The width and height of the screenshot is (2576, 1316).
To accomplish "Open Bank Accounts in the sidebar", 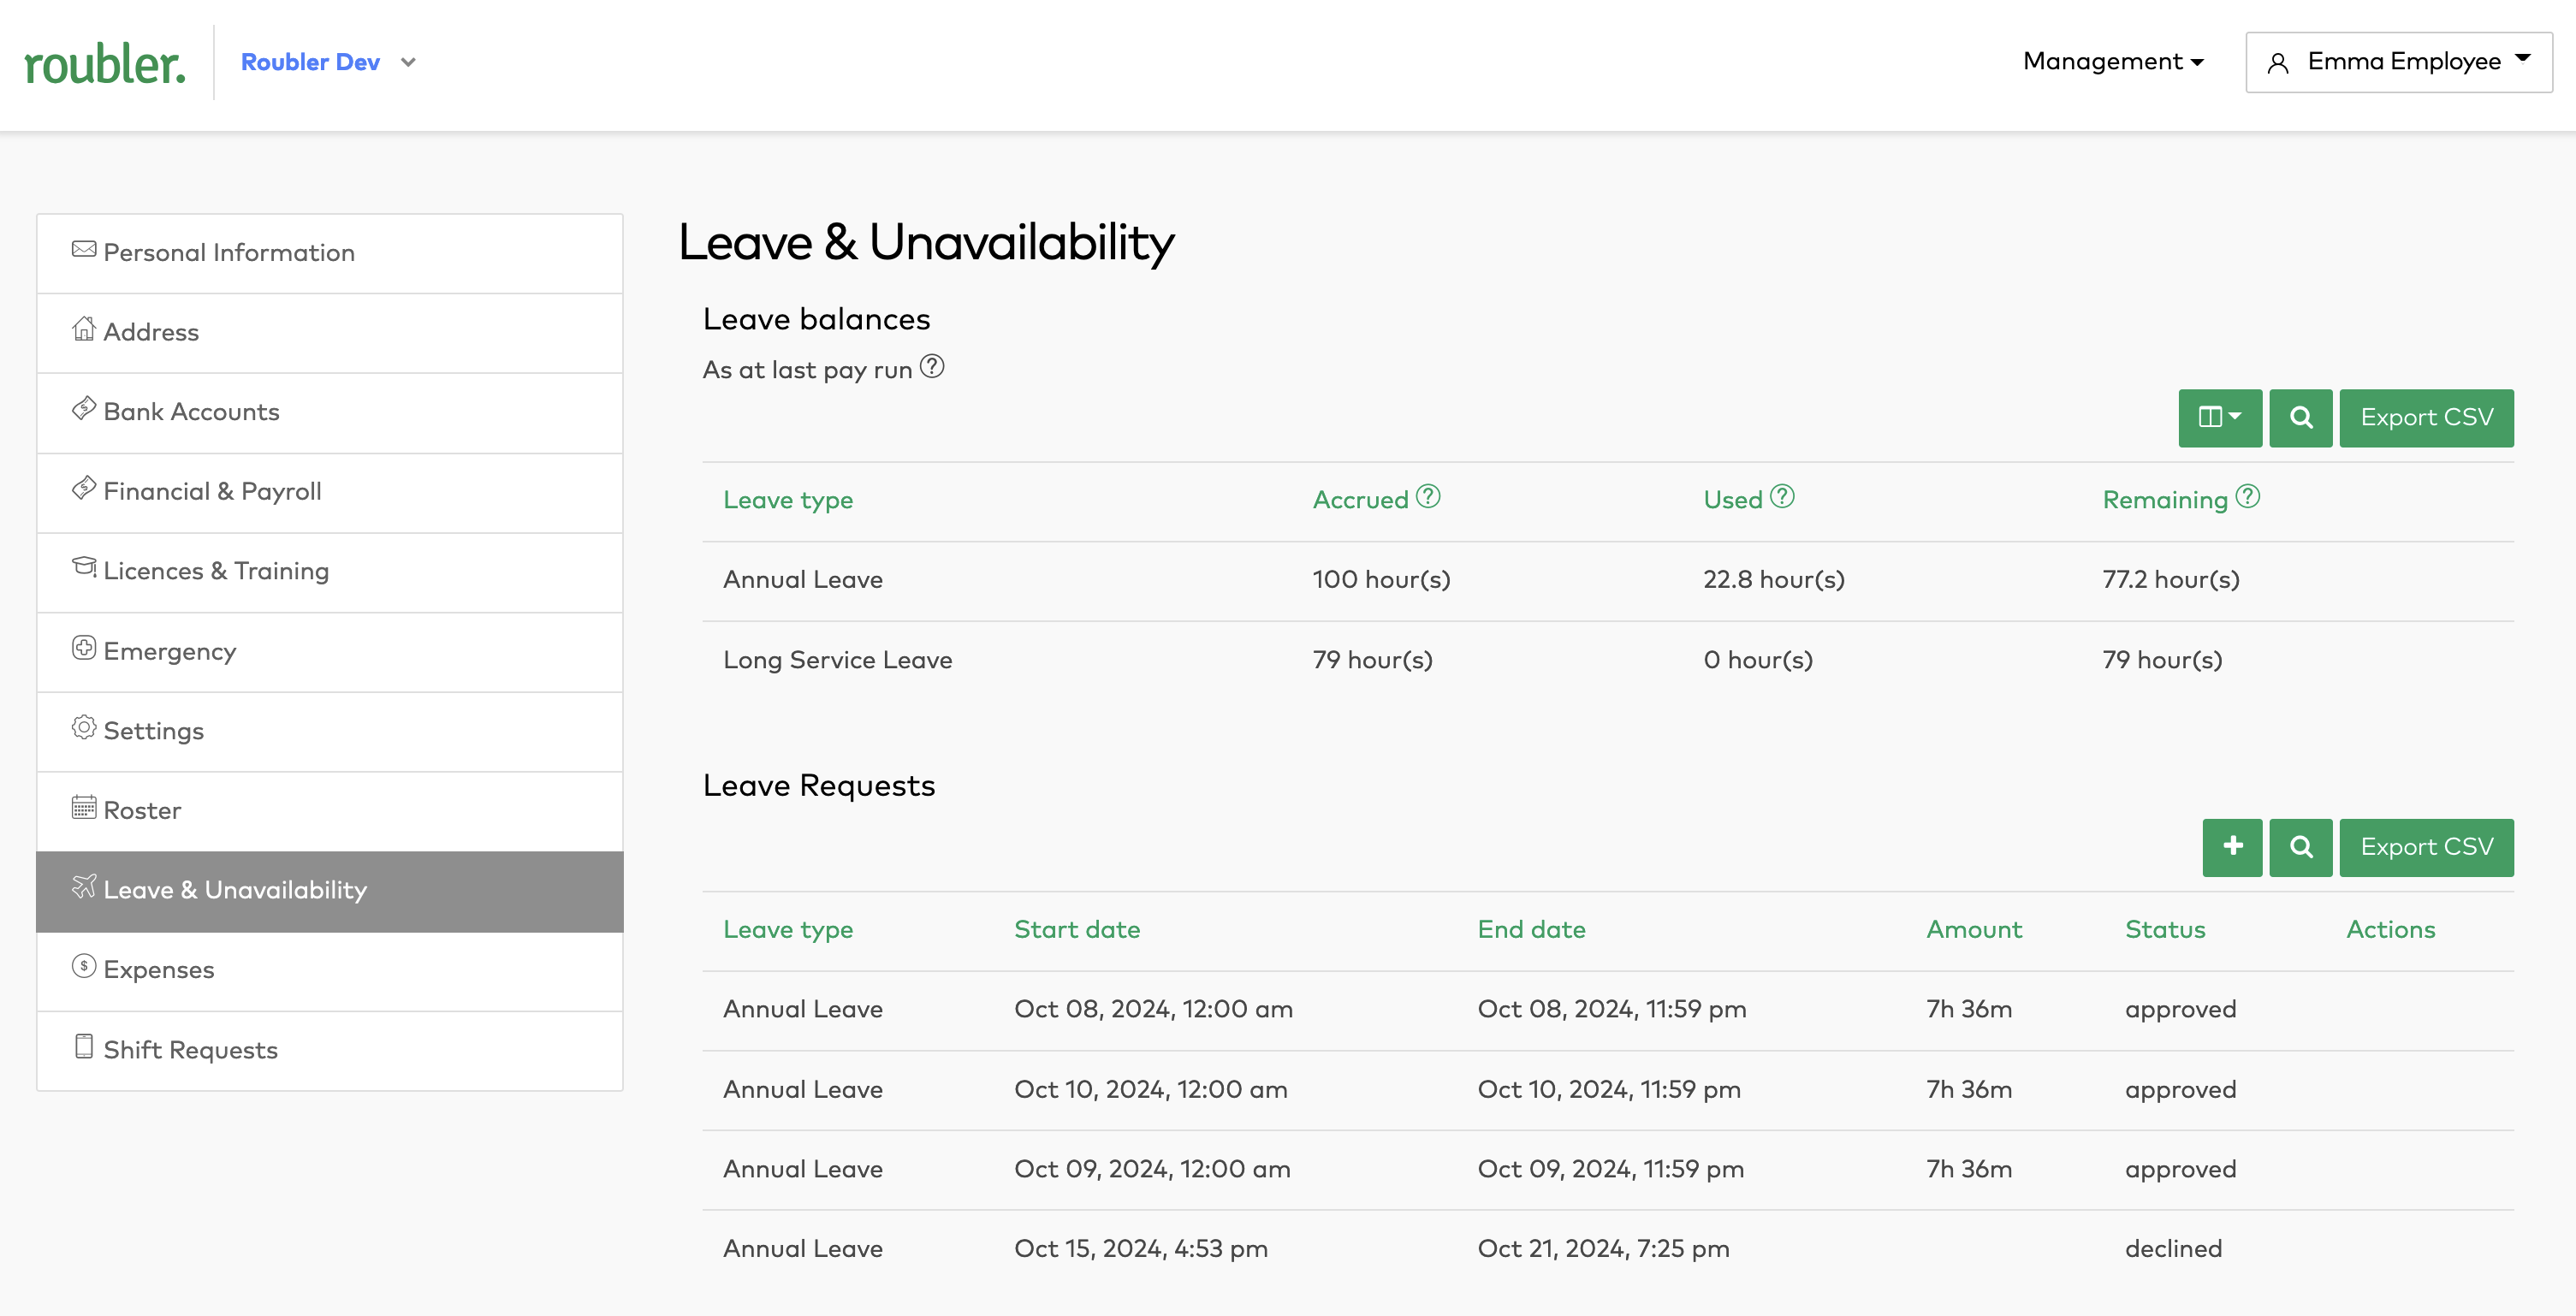I will coord(329,413).
